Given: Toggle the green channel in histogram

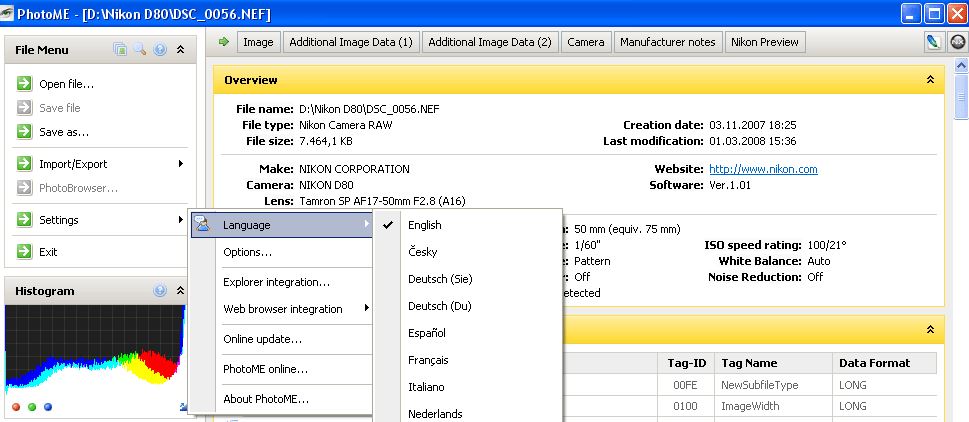Looking at the screenshot, I should 32,407.
